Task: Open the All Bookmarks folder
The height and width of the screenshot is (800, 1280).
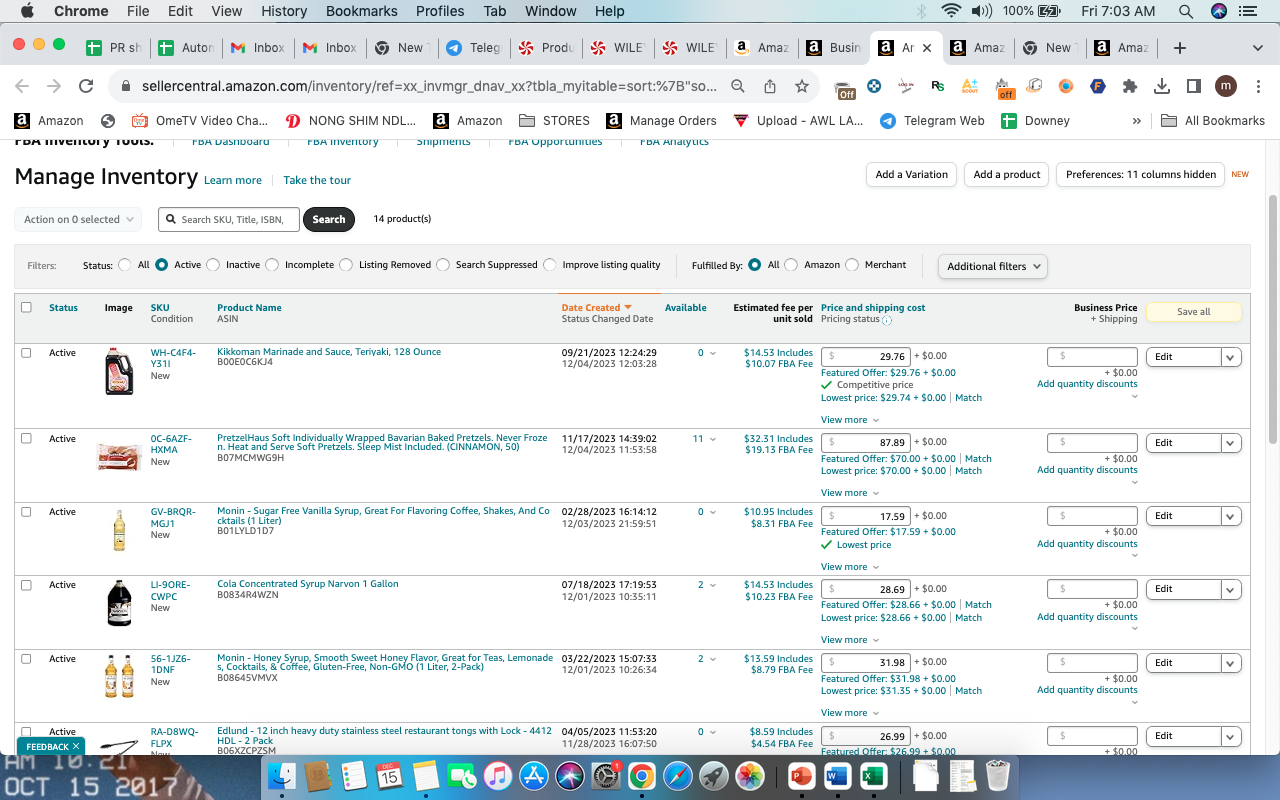Action: pyautogui.click(x=1213, y=121)
